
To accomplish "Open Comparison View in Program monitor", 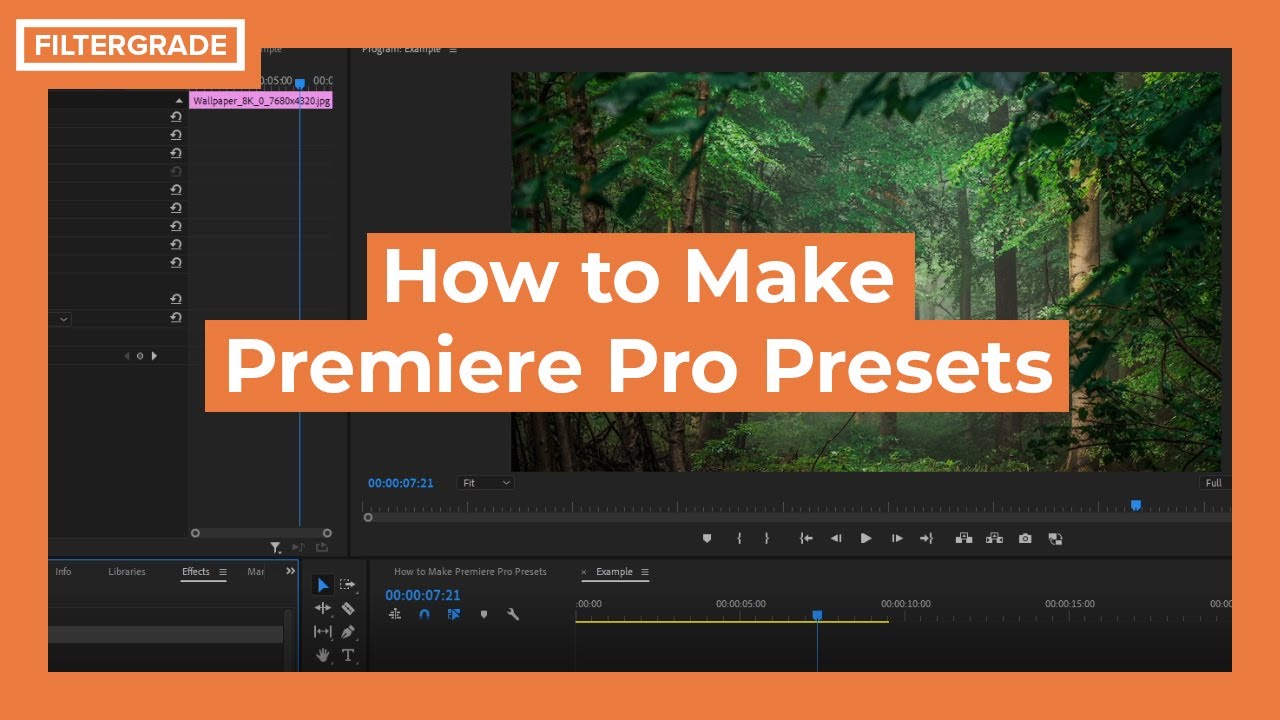I will [x=1055, y=538].
